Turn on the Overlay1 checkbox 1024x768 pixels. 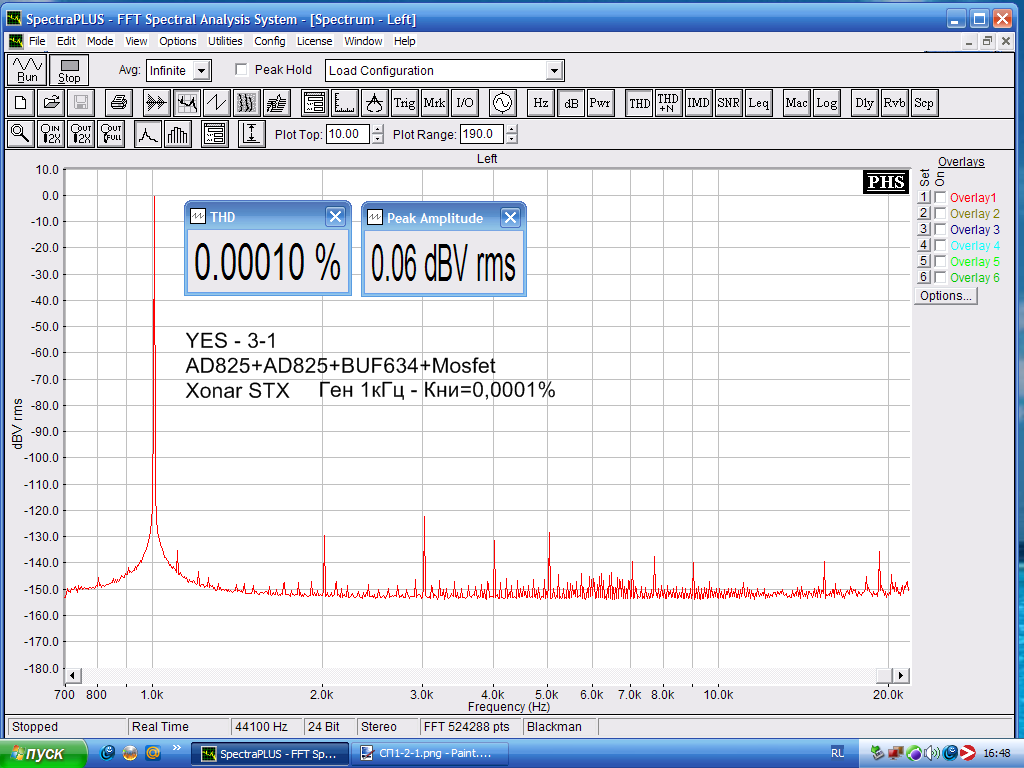coord(940,198)
